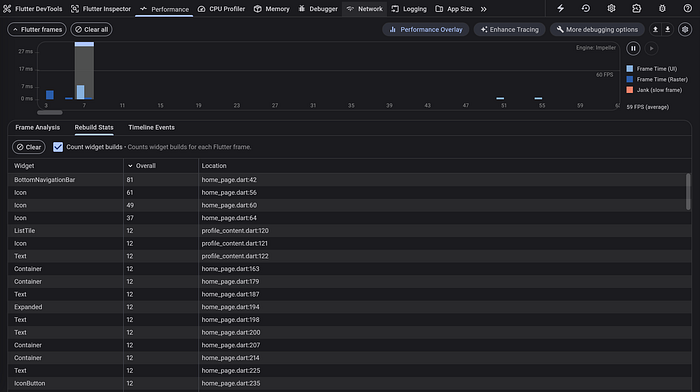Open DevTools settings gear in top bar

611,8
